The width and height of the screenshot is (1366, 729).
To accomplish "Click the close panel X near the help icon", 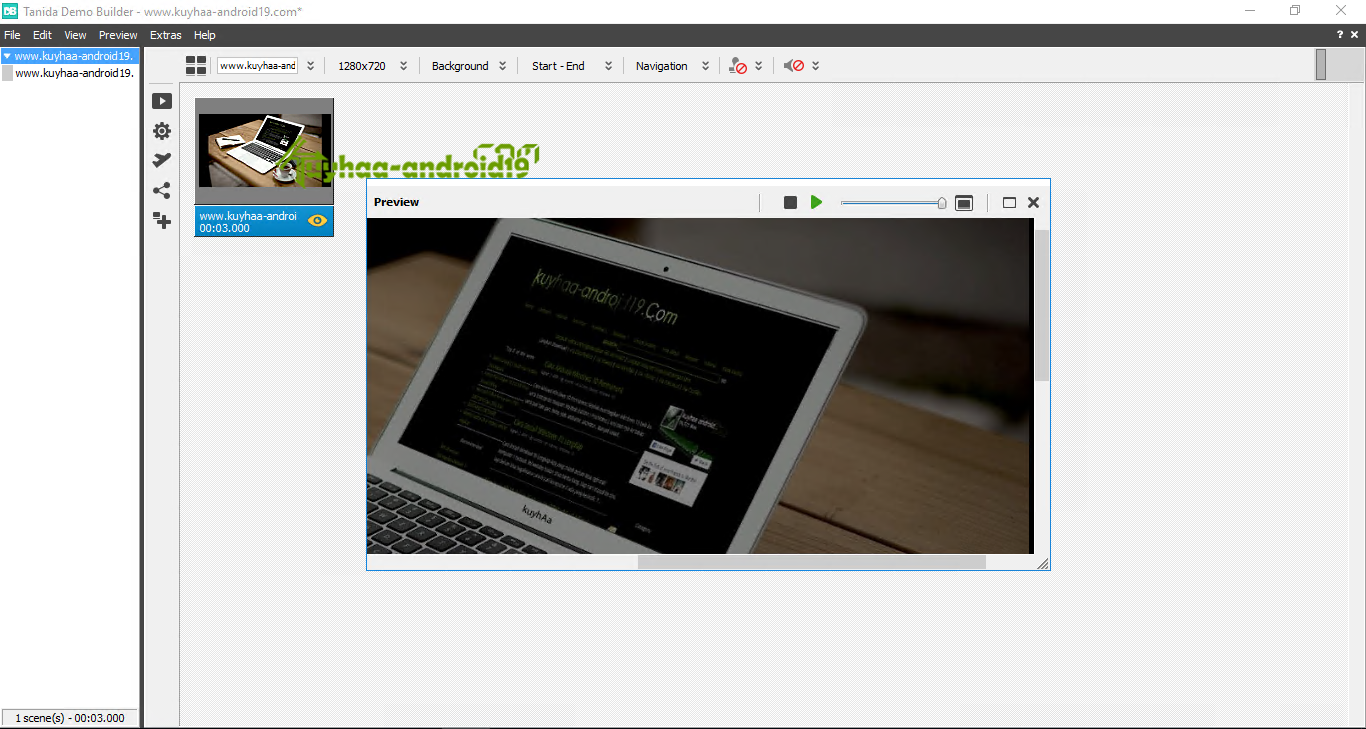I will (1356, 35).
